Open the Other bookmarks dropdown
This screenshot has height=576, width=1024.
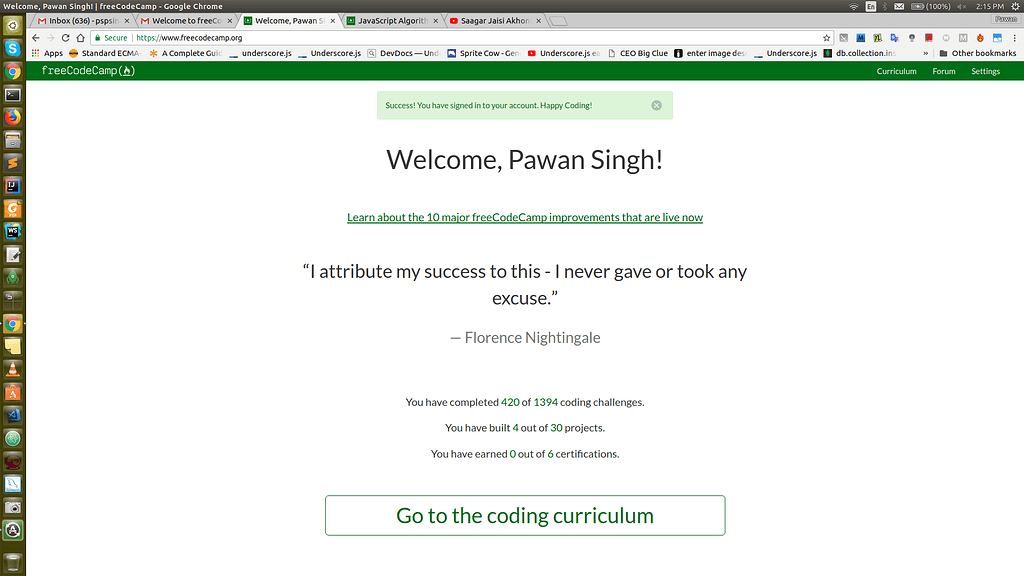coord(978,52)
